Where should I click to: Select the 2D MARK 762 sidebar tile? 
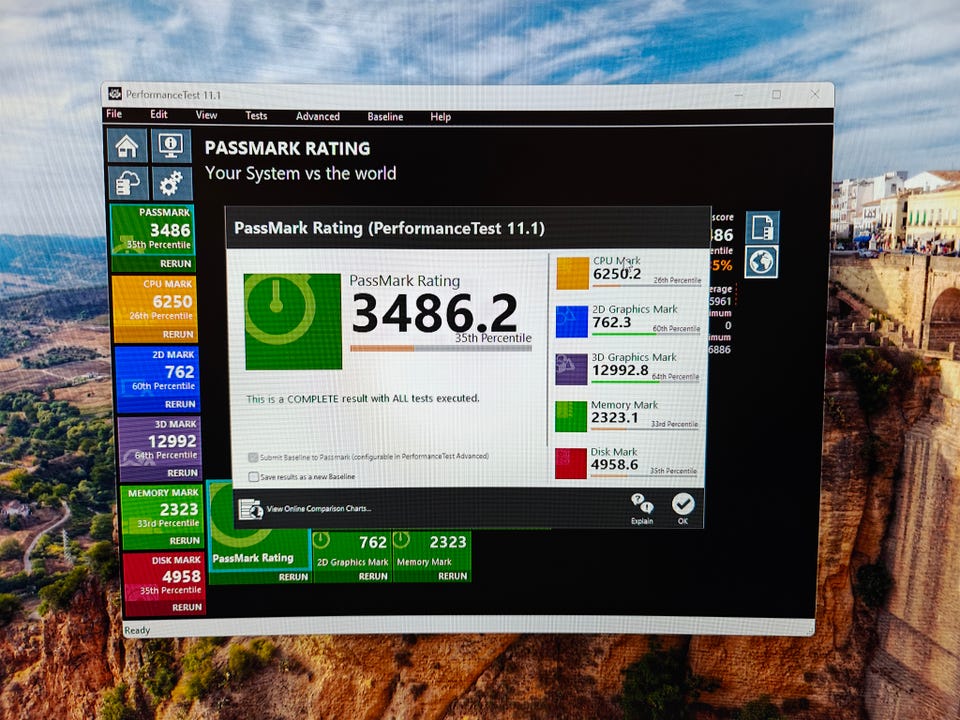click(x=157, y=372)
